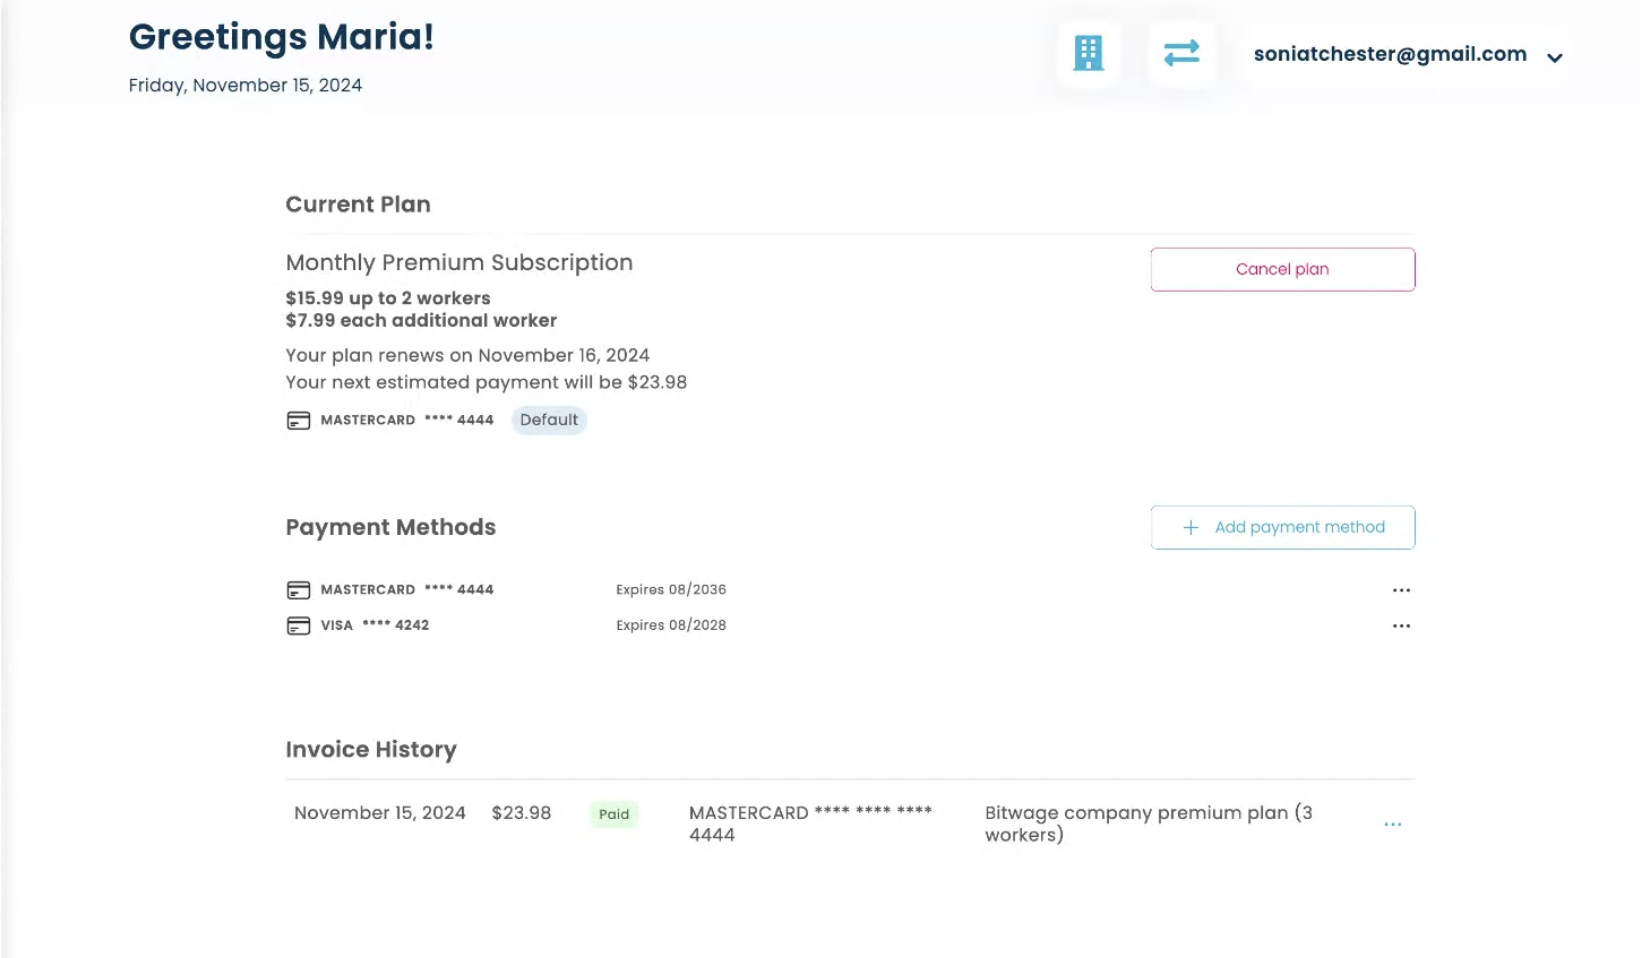This screenshot has width=1640, height=958.
Task: Click the Default badge on current plan
Action: pyautogui.click(x=548, y=420)
